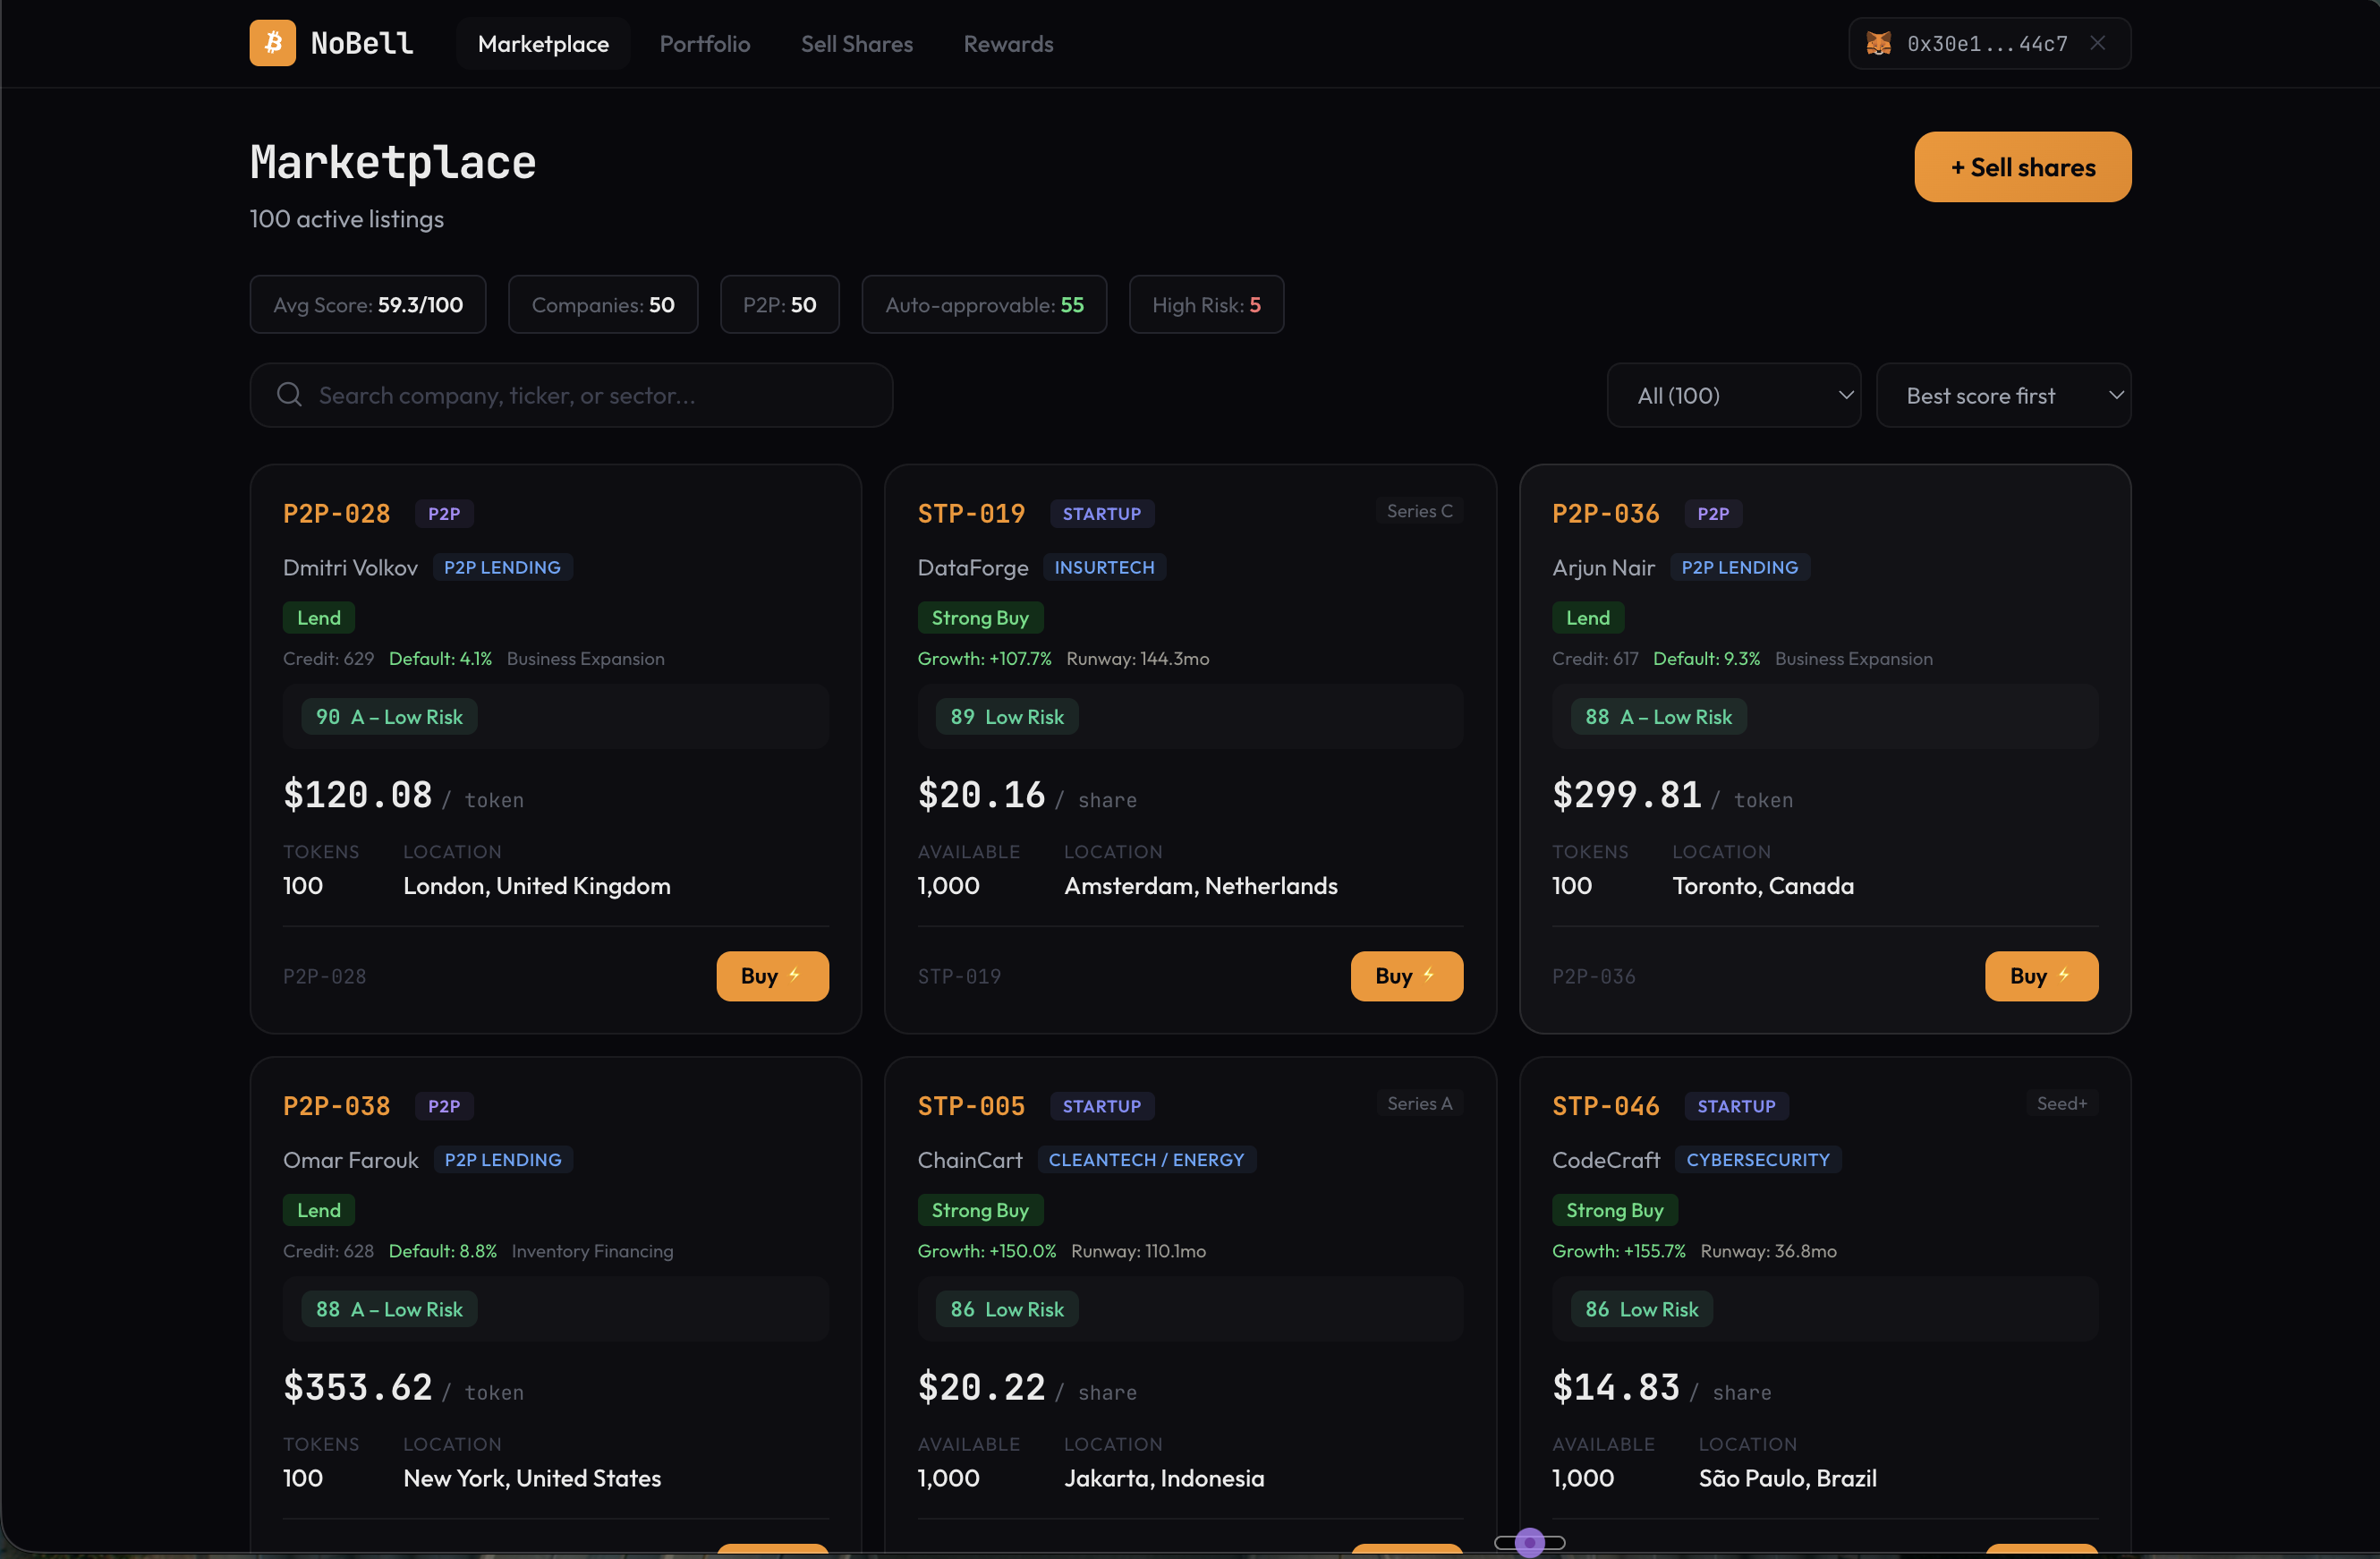Image resolution: width=2380 pixels, height=1559 pixels.
Task: Open the Portfolio tab
Action: [x=704, y=43]
